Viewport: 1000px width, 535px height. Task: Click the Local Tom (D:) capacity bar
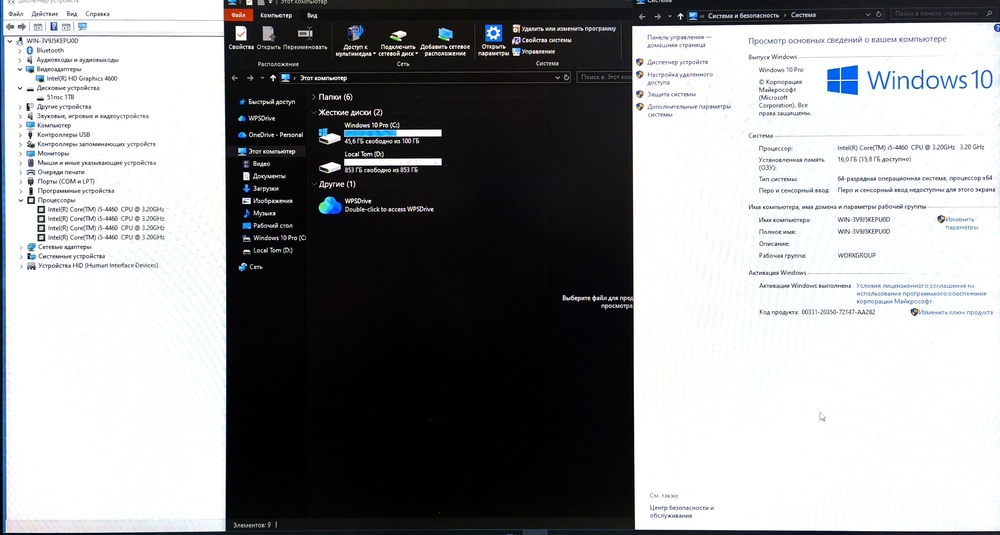[x=393, y=163]
